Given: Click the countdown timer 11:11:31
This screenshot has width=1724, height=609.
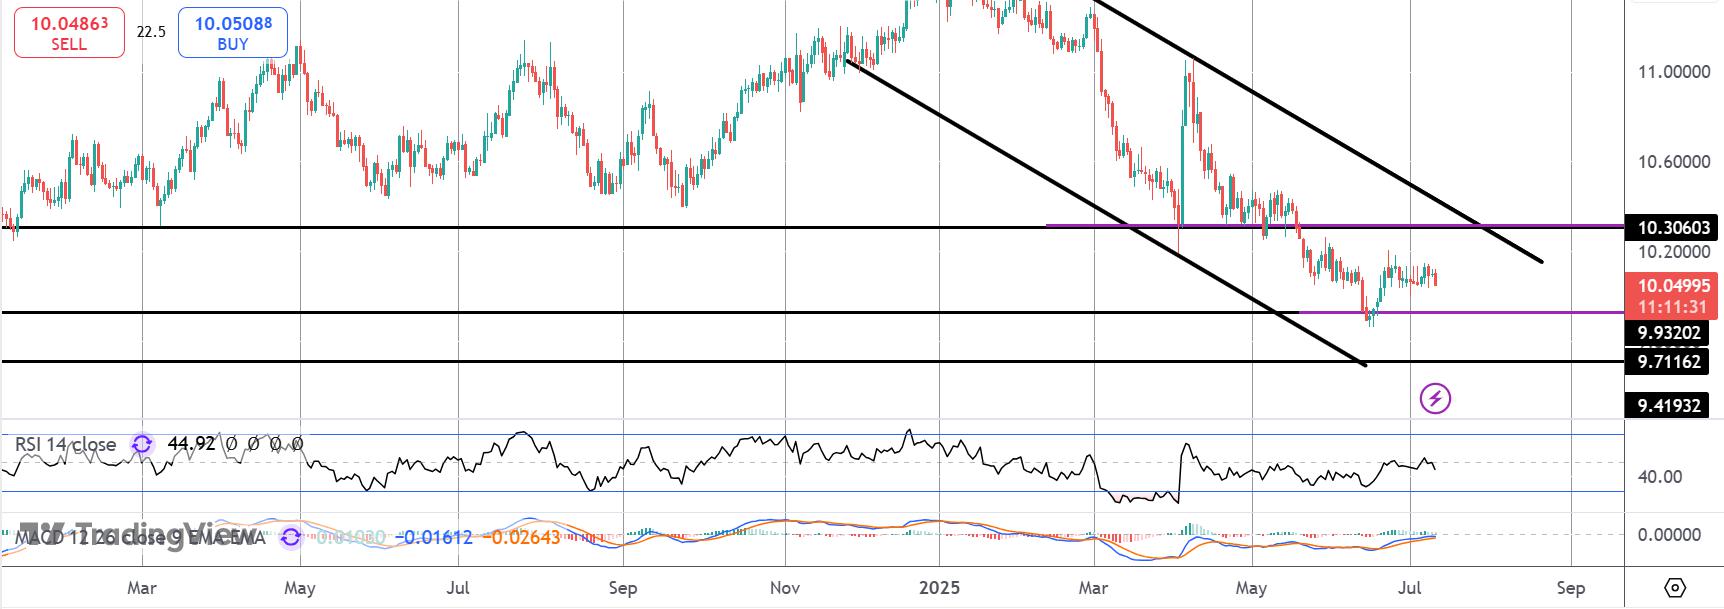Looking at the screenshot, I should point(1671,307).
